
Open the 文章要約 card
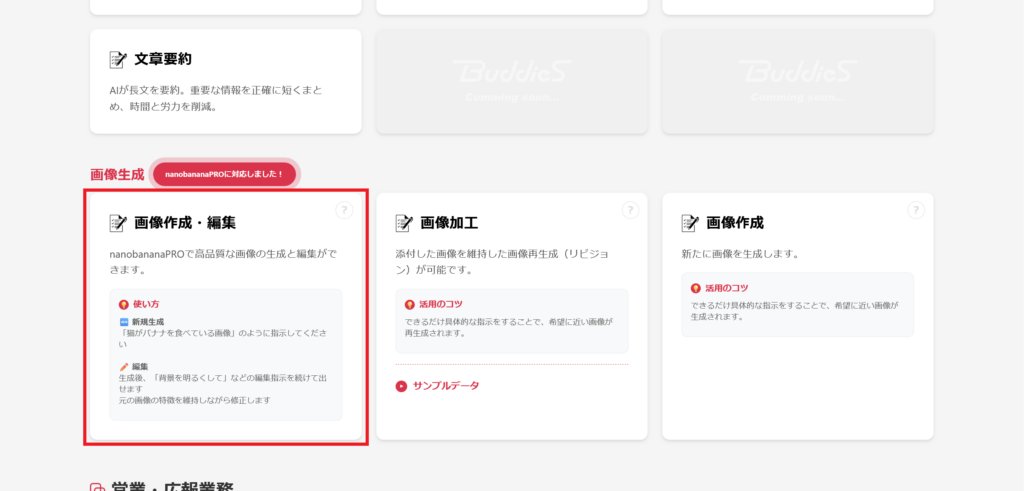pyautogui.click(x=225, y=81)
